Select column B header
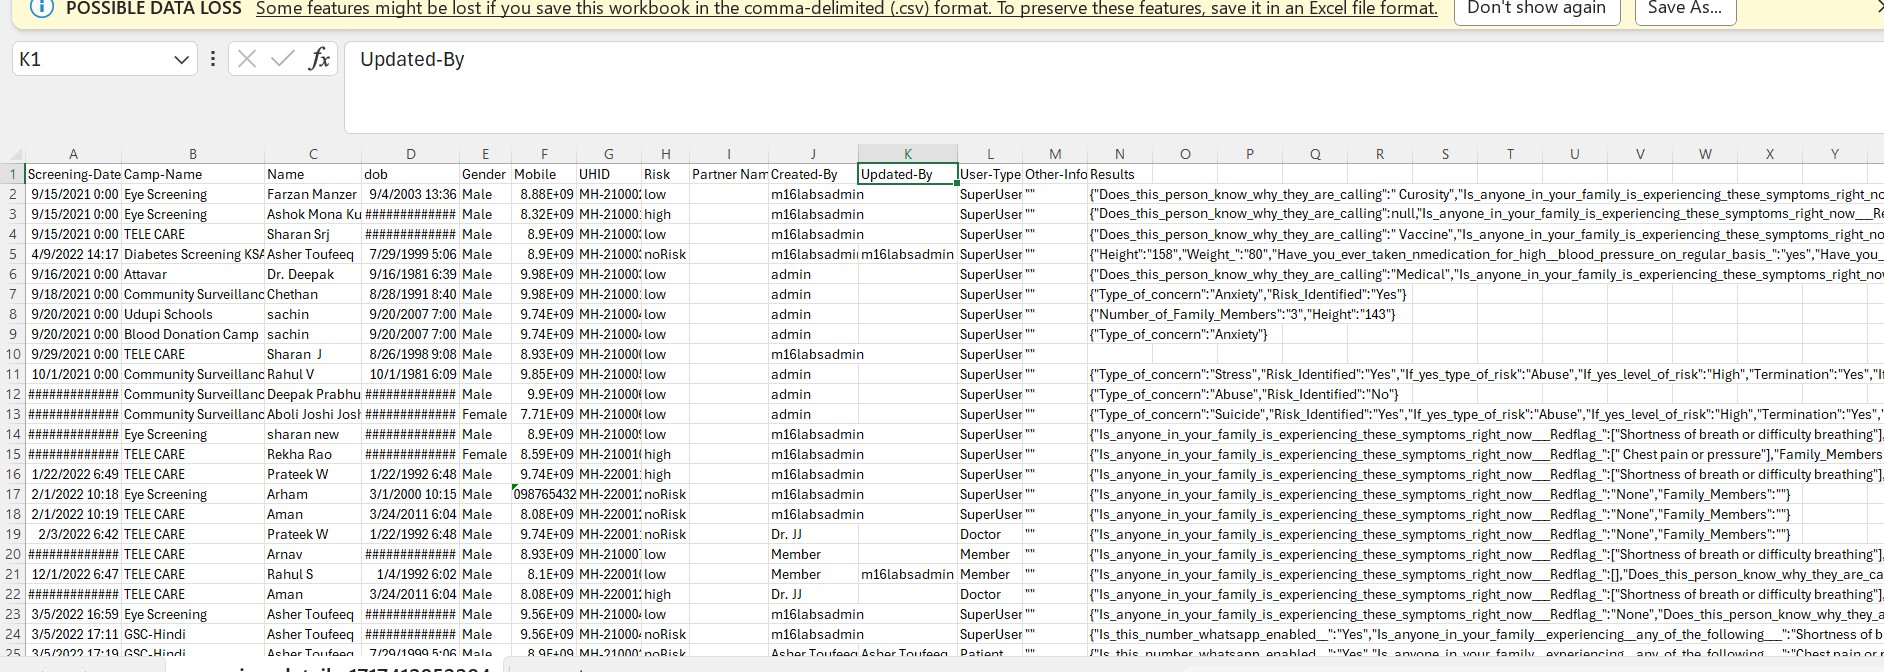The image size is (1884, 672). (193, 154)
